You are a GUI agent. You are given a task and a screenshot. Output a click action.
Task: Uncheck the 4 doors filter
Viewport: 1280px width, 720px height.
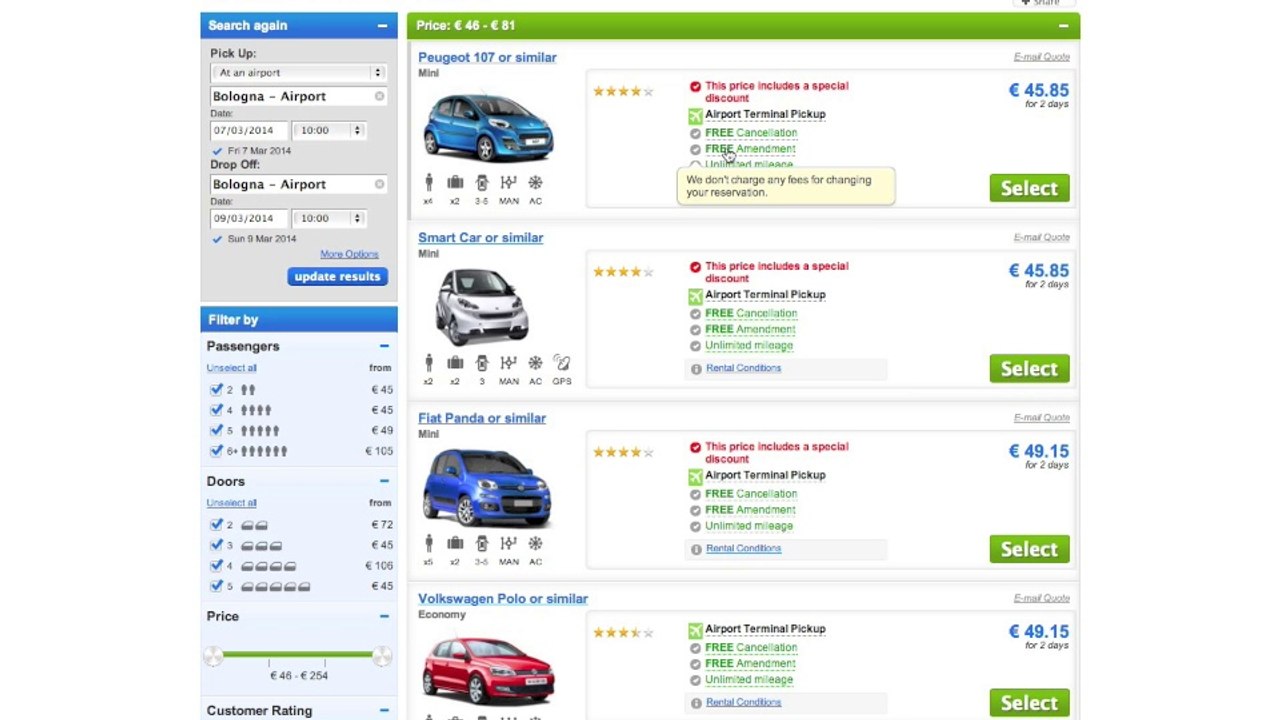(216, 566)
